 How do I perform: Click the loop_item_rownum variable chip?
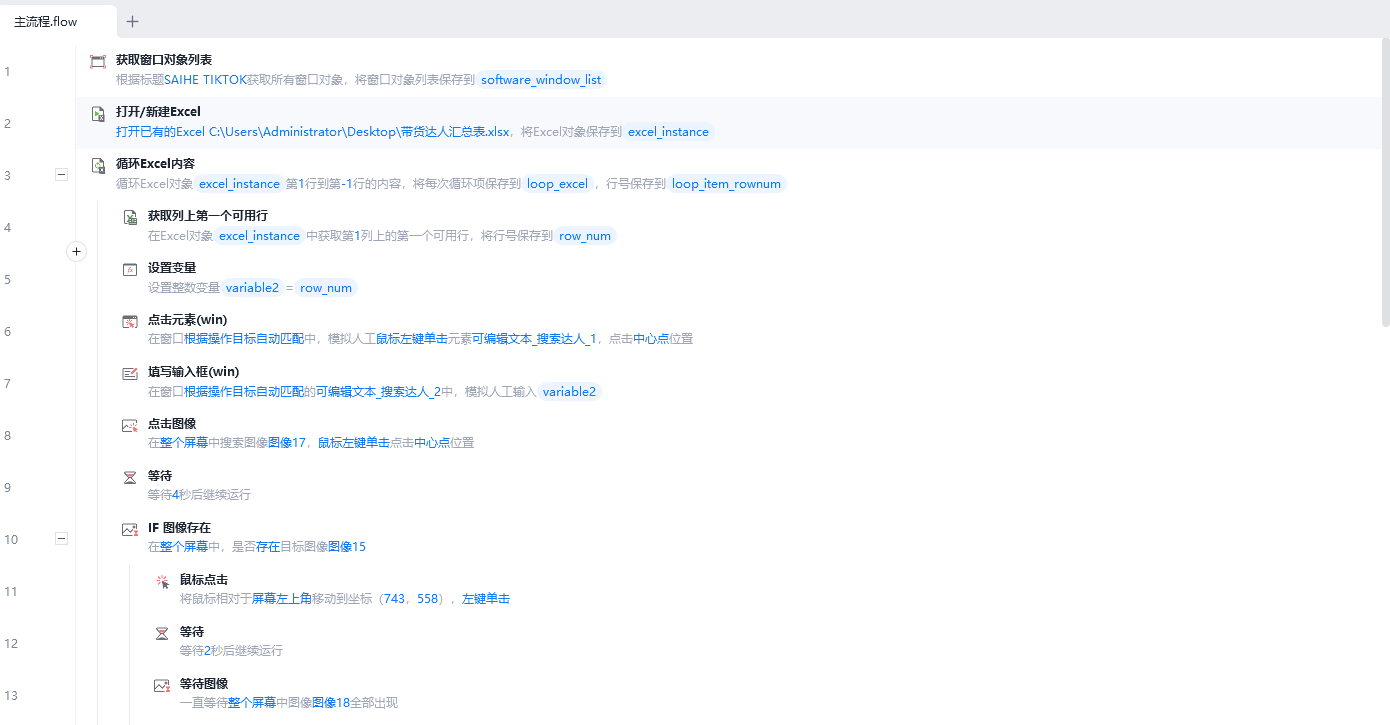(726, 184)
